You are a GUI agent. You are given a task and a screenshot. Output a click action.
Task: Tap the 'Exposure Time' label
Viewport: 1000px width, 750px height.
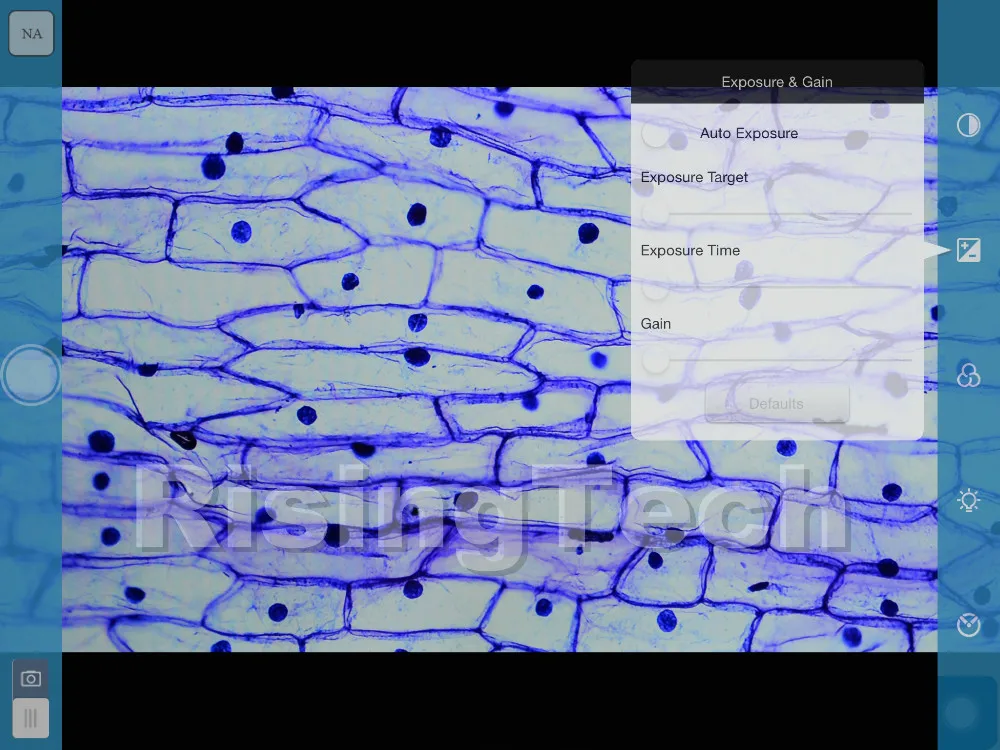[690, 250]
